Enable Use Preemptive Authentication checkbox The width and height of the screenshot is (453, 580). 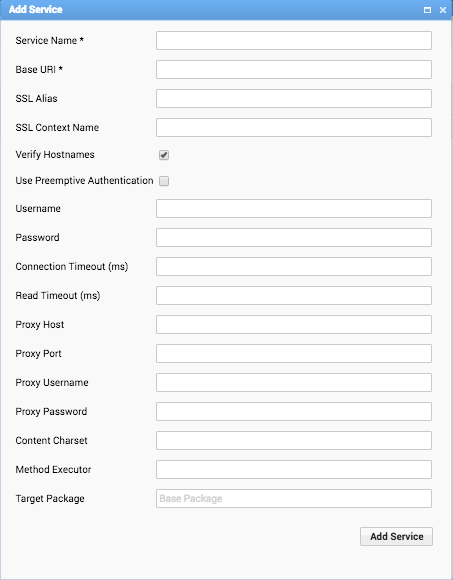point(164,181)
